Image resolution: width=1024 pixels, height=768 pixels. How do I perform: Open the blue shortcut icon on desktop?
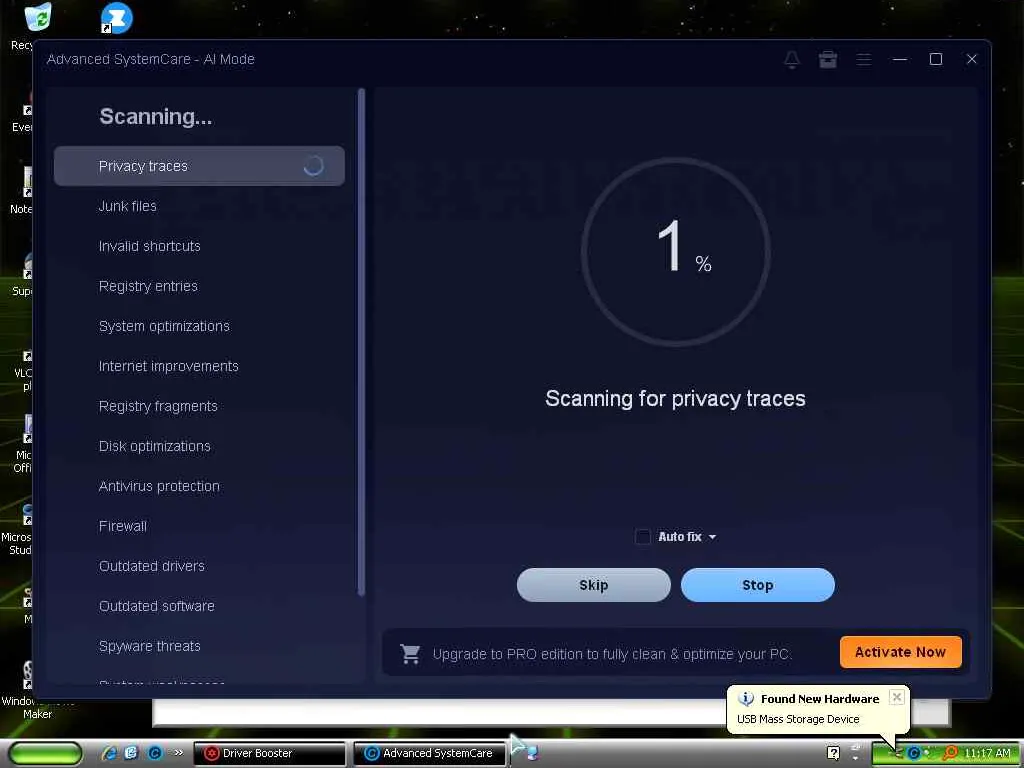(116, 18)
